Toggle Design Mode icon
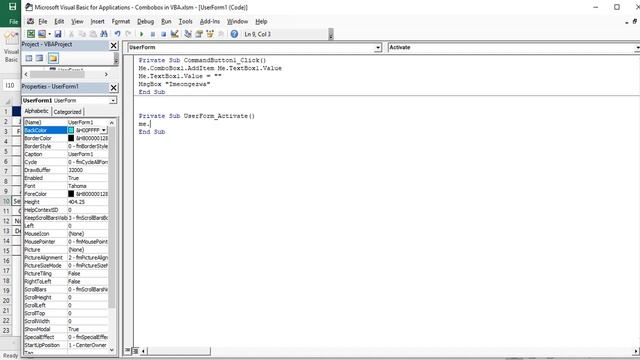The height and width of the screenshot is (360, 640). 174,34
